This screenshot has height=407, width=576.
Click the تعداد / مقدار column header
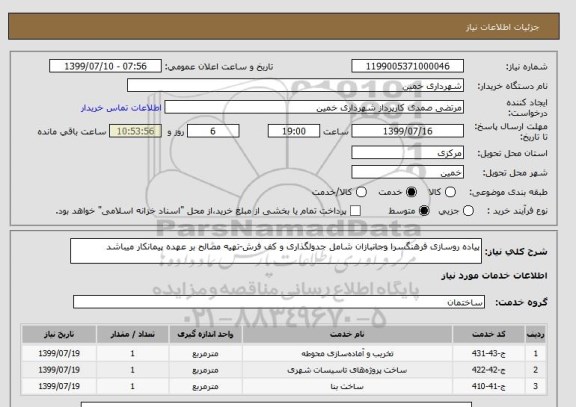[133, 334]
